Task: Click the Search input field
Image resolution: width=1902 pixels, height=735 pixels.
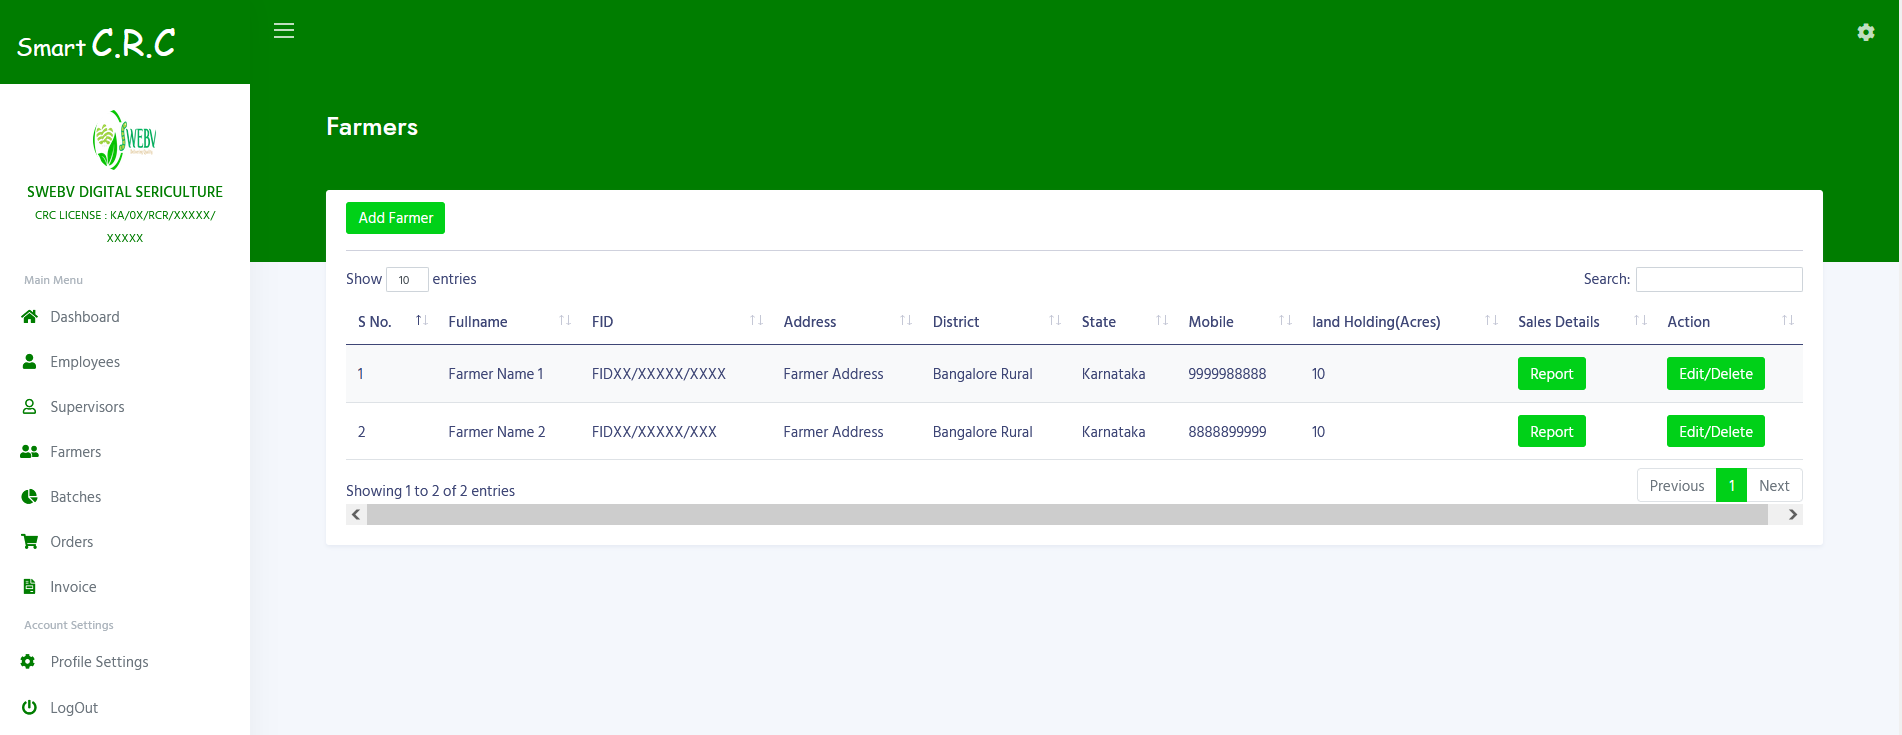Action: pos(1718,279)
